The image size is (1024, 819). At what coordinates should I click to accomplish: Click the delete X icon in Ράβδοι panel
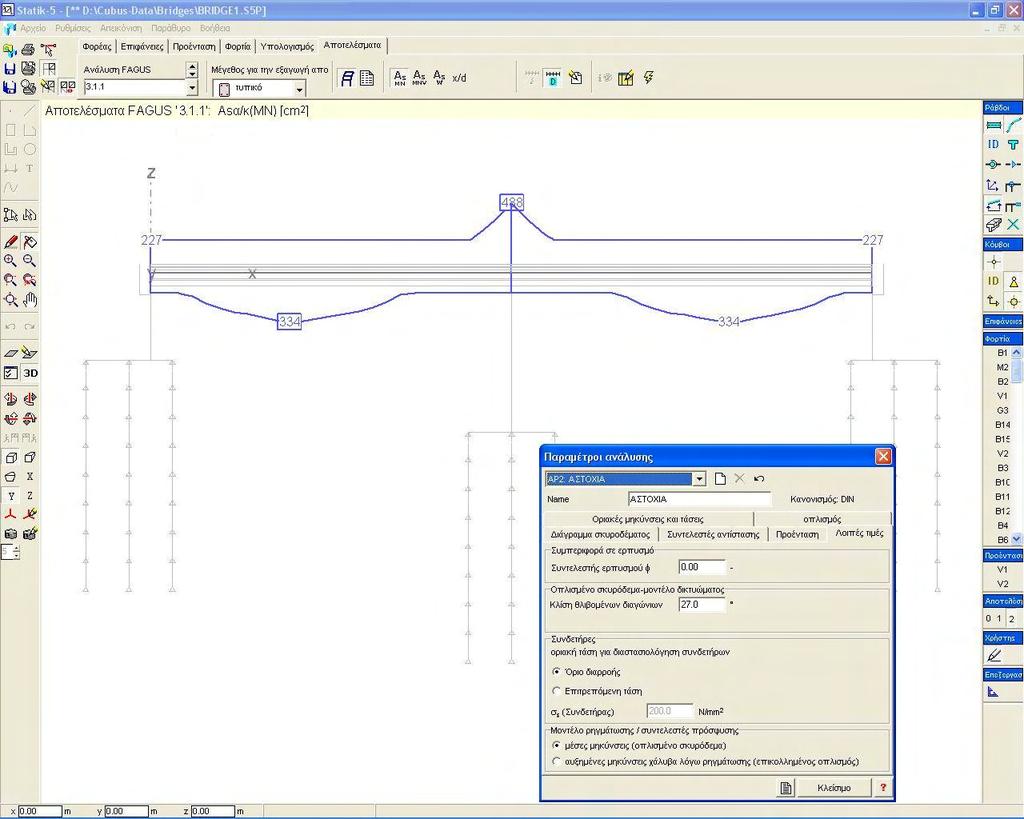point(1013,225)
